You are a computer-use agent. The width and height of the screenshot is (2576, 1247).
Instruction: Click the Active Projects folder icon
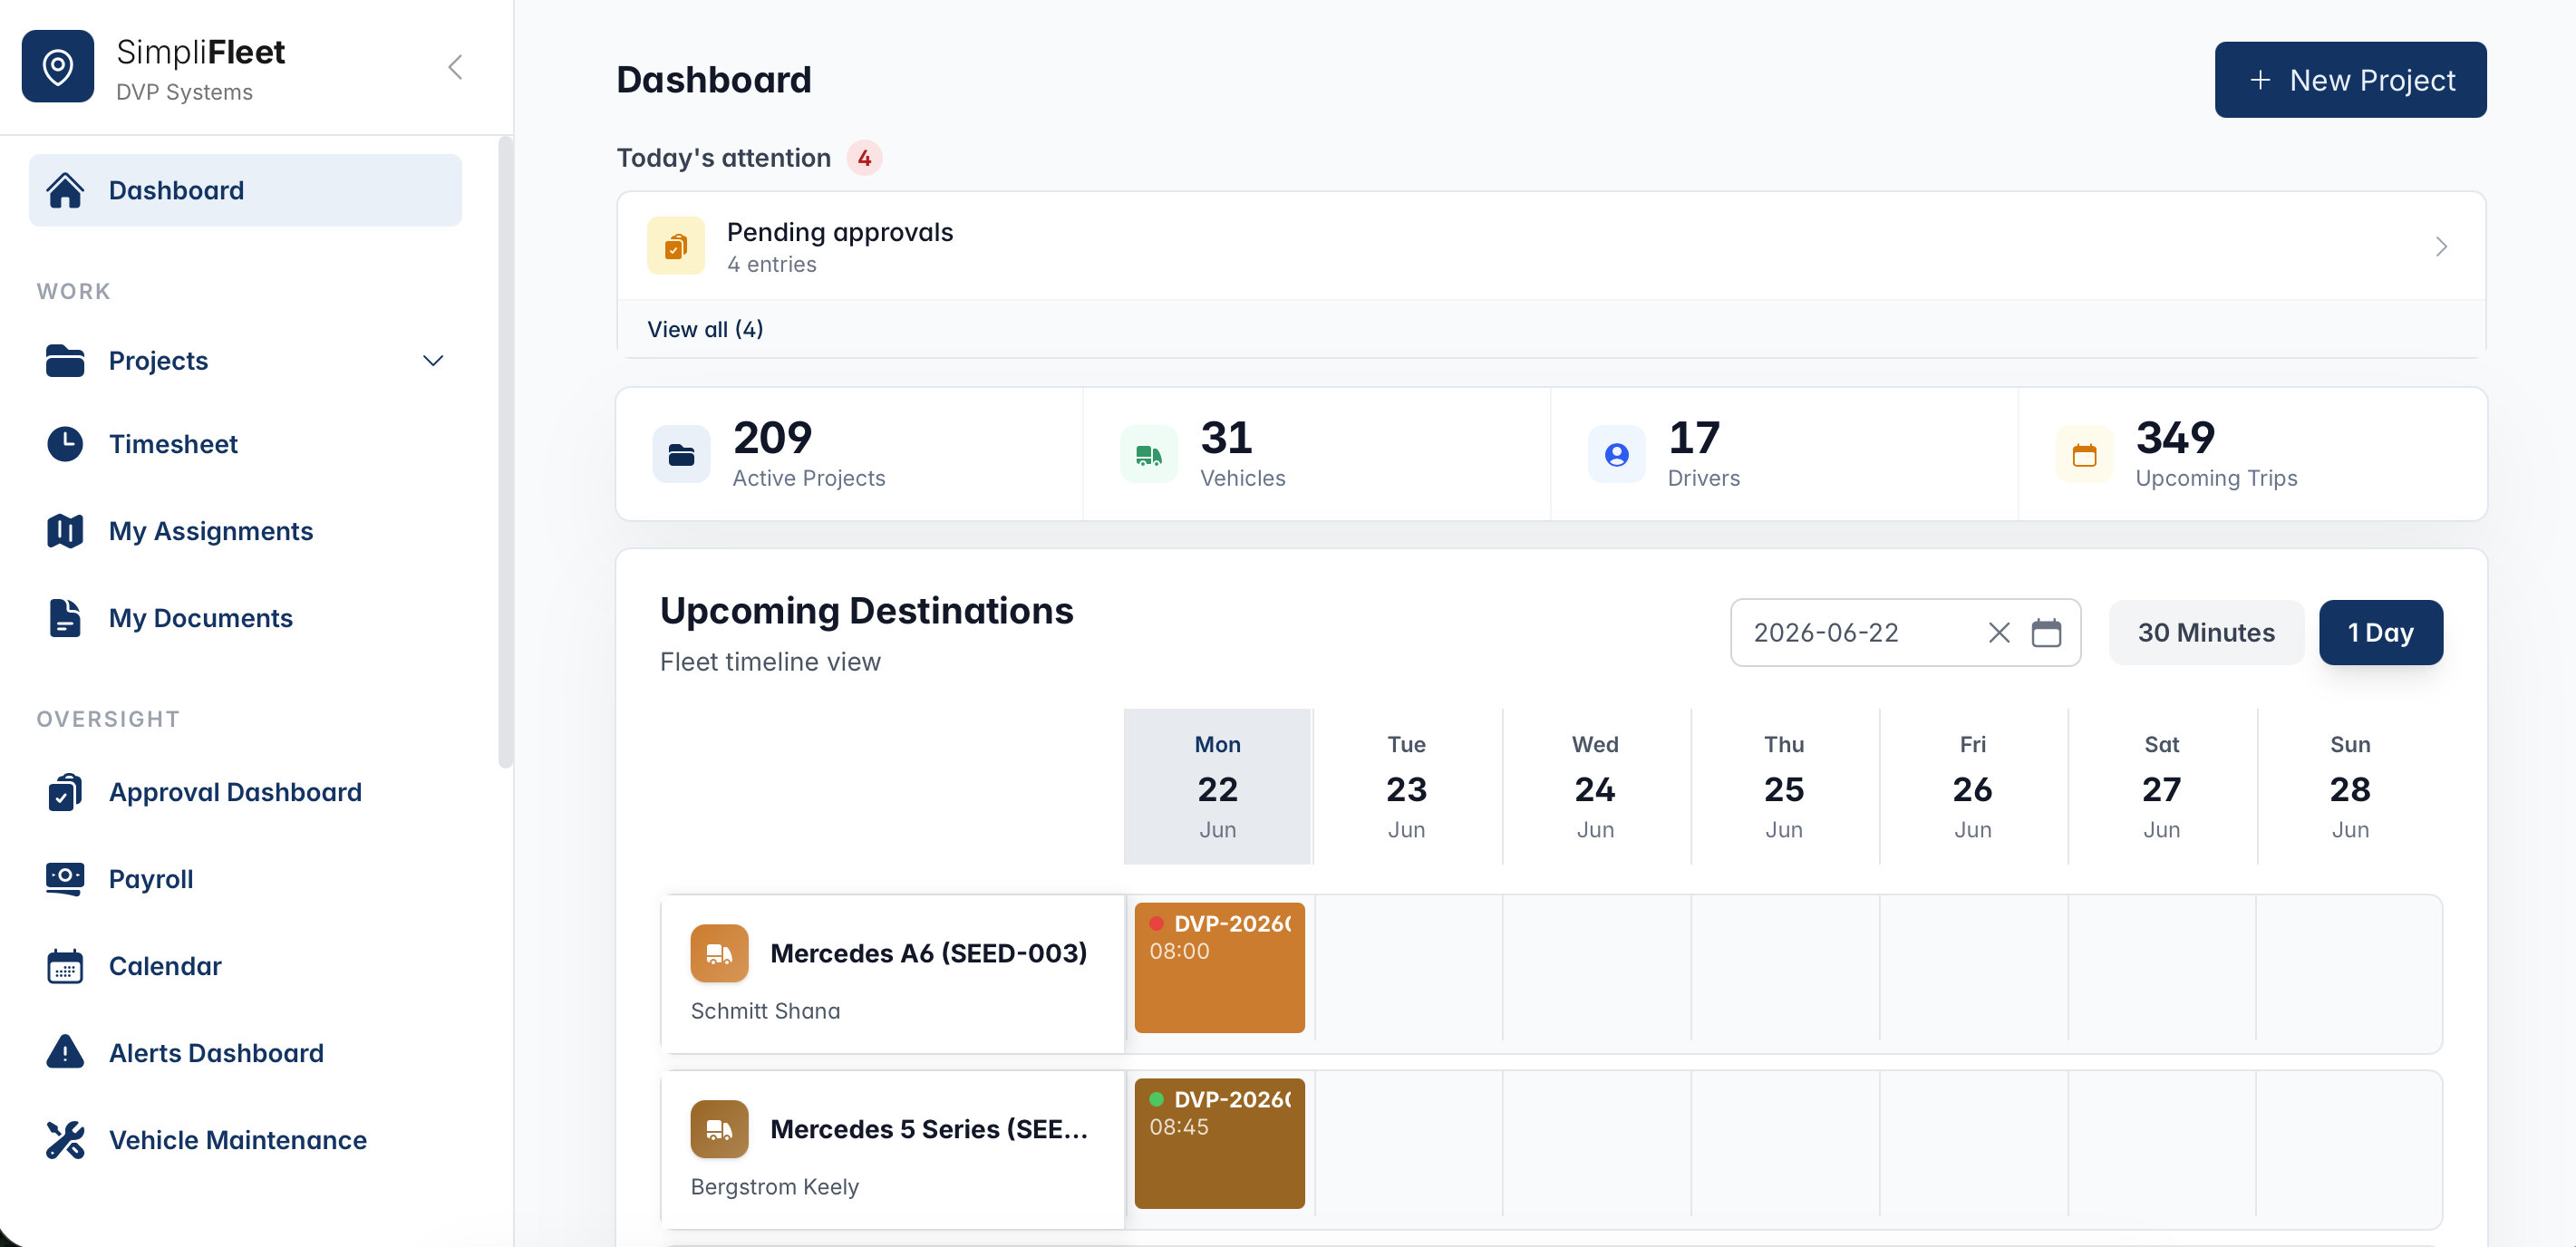682,455
